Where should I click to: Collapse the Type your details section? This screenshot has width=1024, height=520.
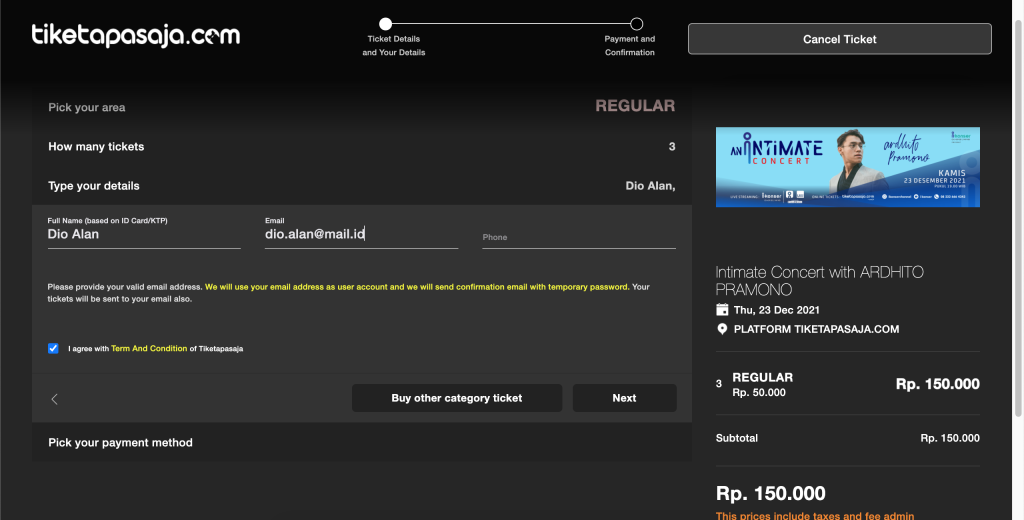pyautogui.click(x=362, y=186)
